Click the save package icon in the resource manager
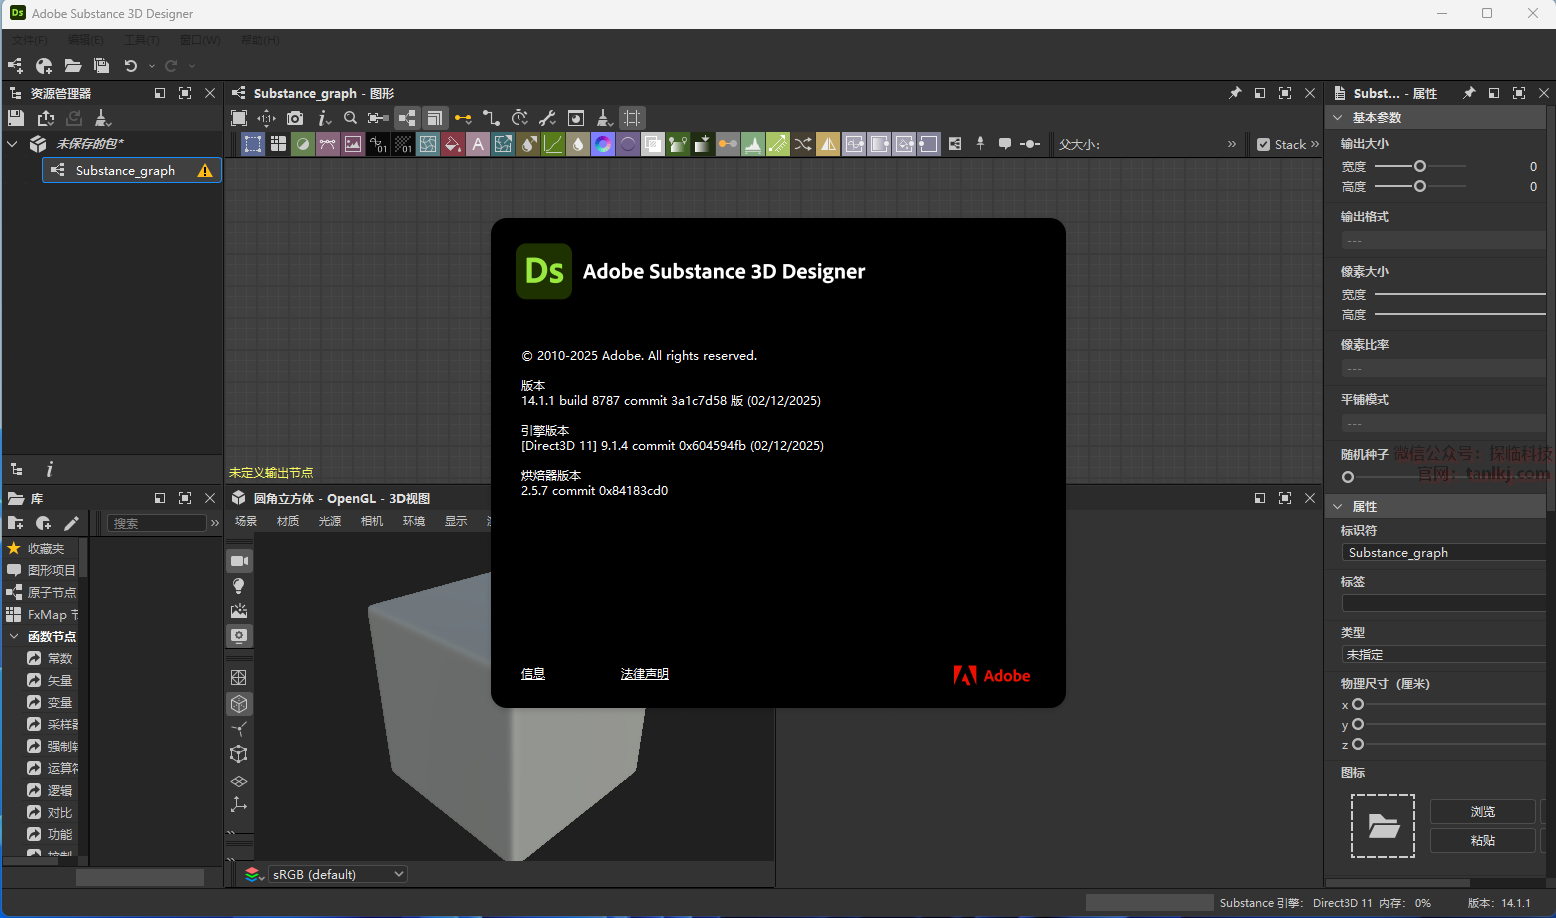 pos(16,118)
